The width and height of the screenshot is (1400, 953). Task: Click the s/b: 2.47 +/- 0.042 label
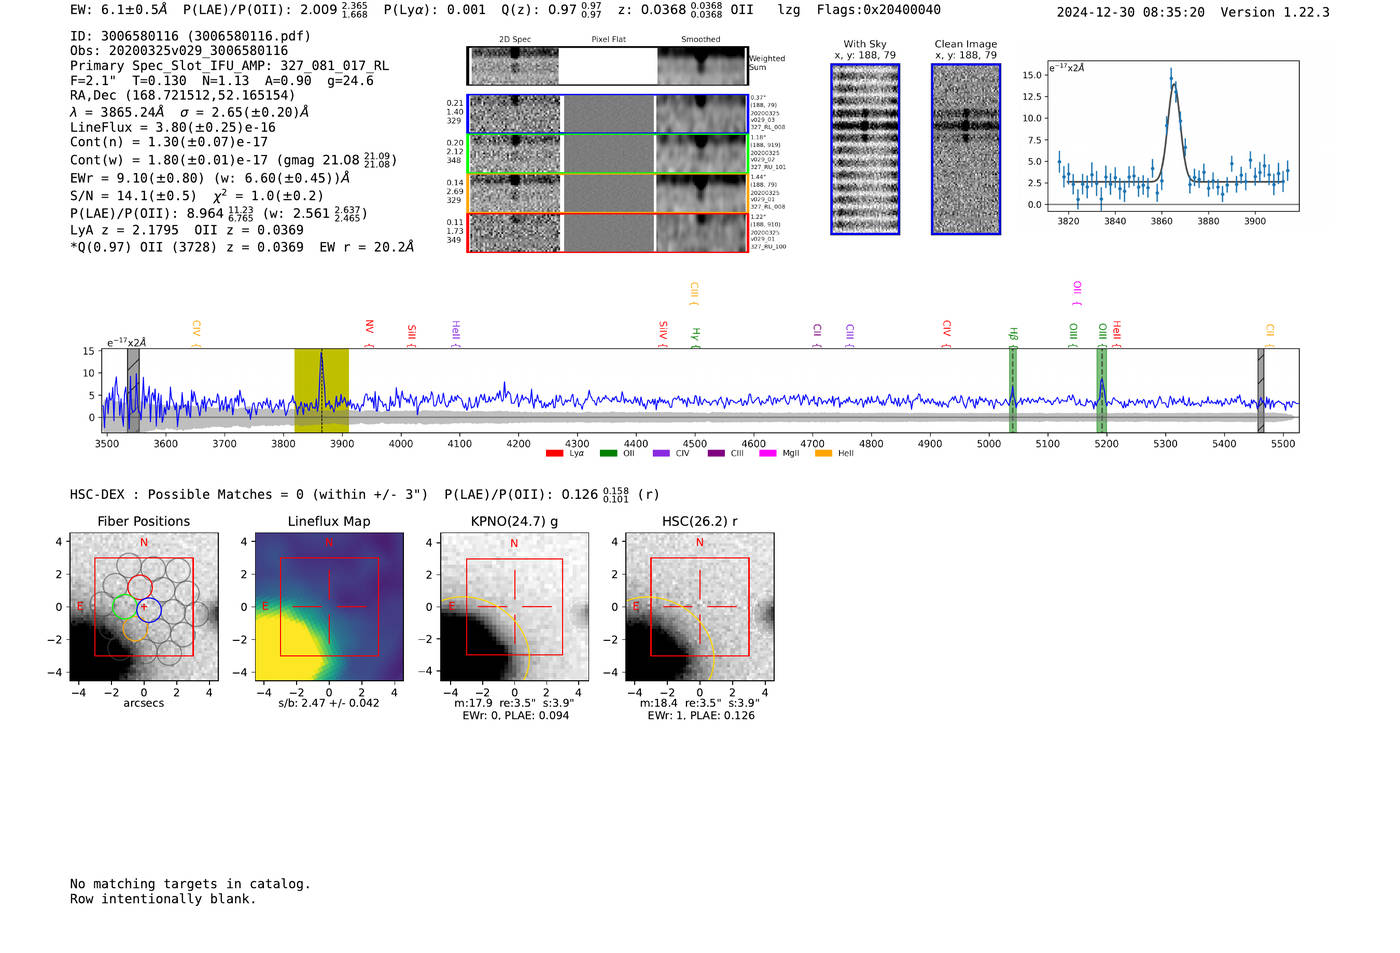pos(329,703)
